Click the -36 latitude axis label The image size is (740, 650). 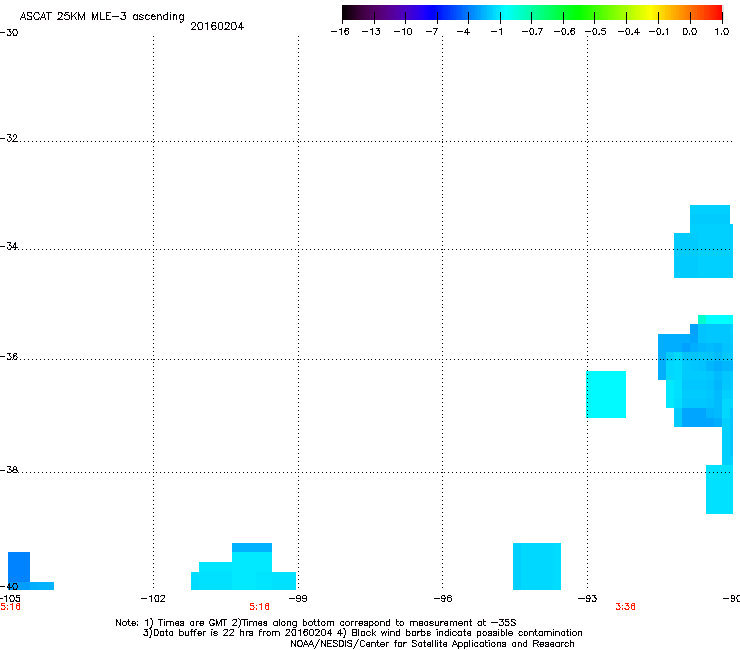(x=9, y=356)
